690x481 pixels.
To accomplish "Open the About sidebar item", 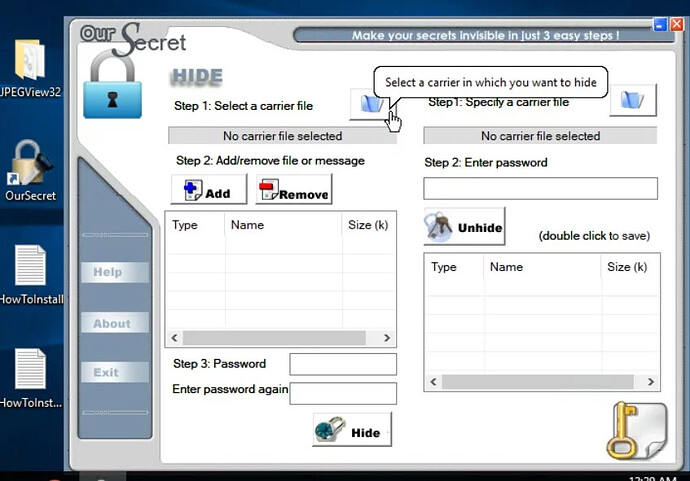I will coord(113,323).
